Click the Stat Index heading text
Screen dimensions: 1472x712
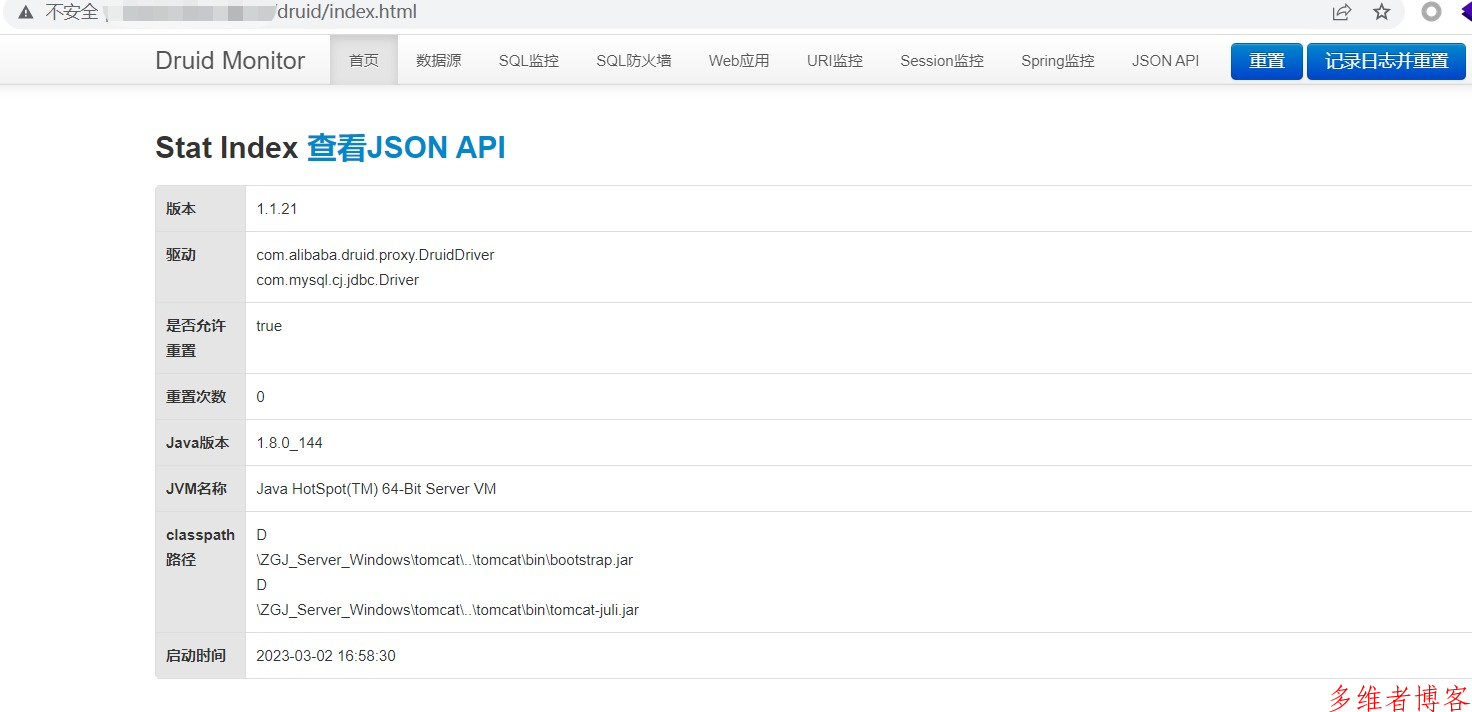coord(227,147)
